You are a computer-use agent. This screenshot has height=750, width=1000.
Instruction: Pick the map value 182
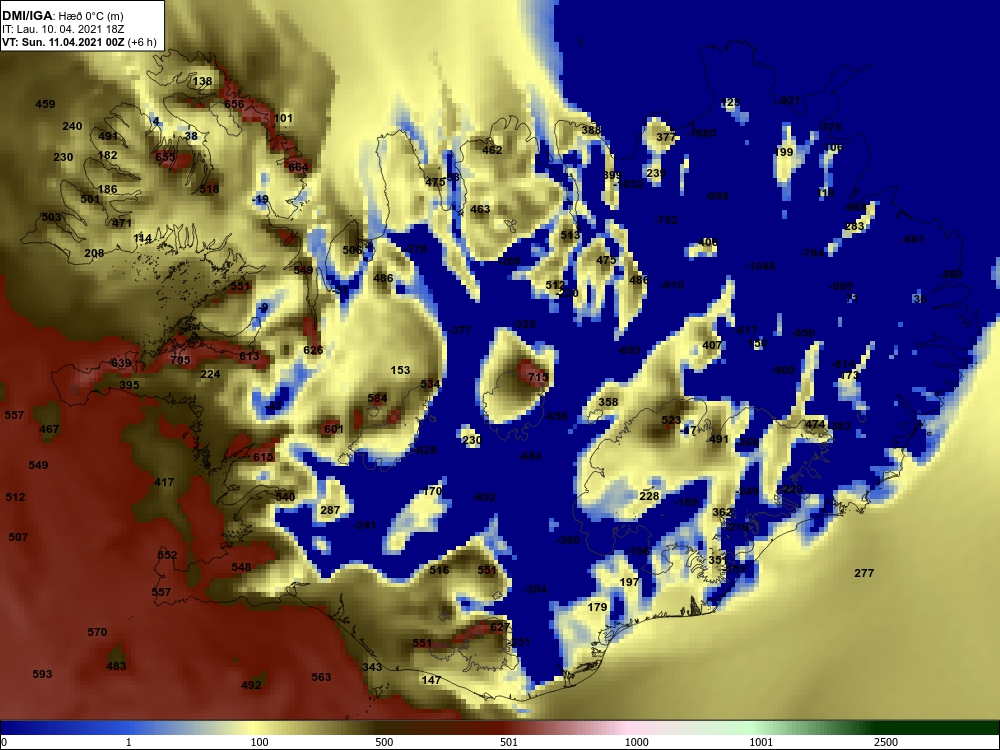click(108, 155)
